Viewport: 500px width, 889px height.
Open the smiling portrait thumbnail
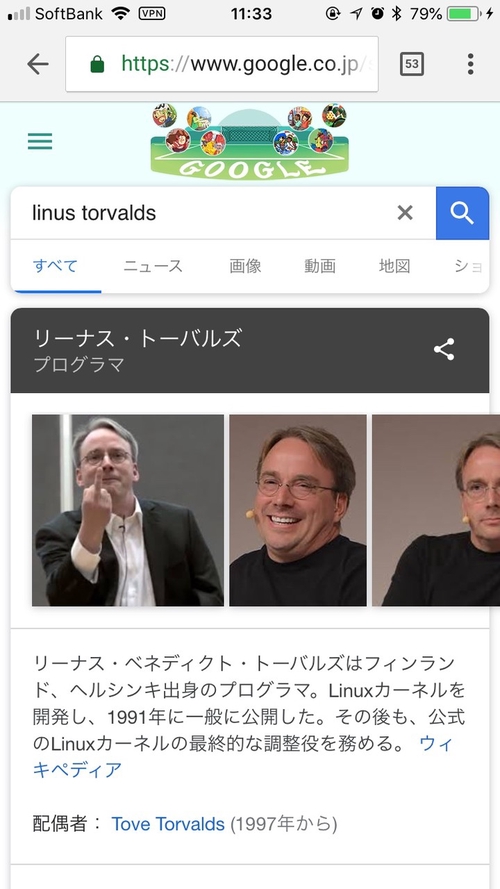(x=298, y=510)
